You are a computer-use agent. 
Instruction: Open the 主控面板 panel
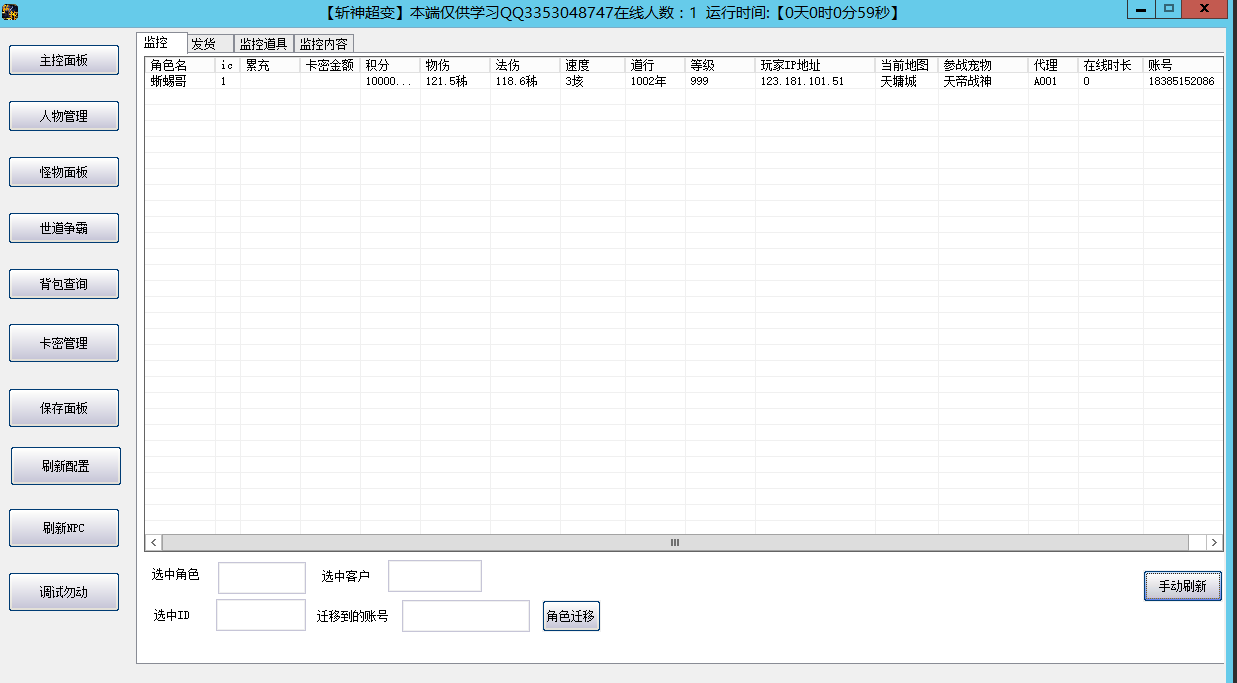pyautogui.click(x=64, y=60)
